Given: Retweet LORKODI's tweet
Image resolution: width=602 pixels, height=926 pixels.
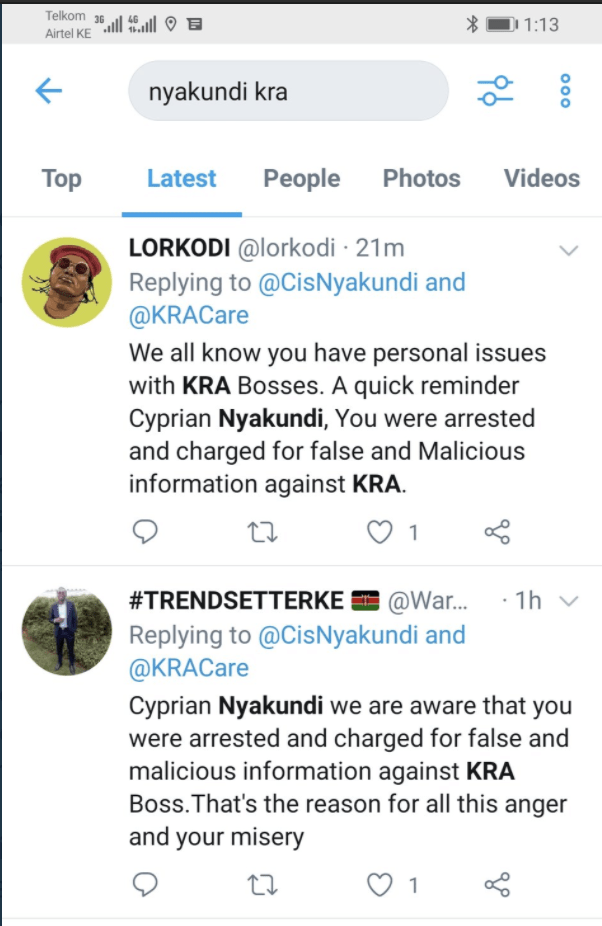Looking at the screenshot, I should (x=260, y=532).
